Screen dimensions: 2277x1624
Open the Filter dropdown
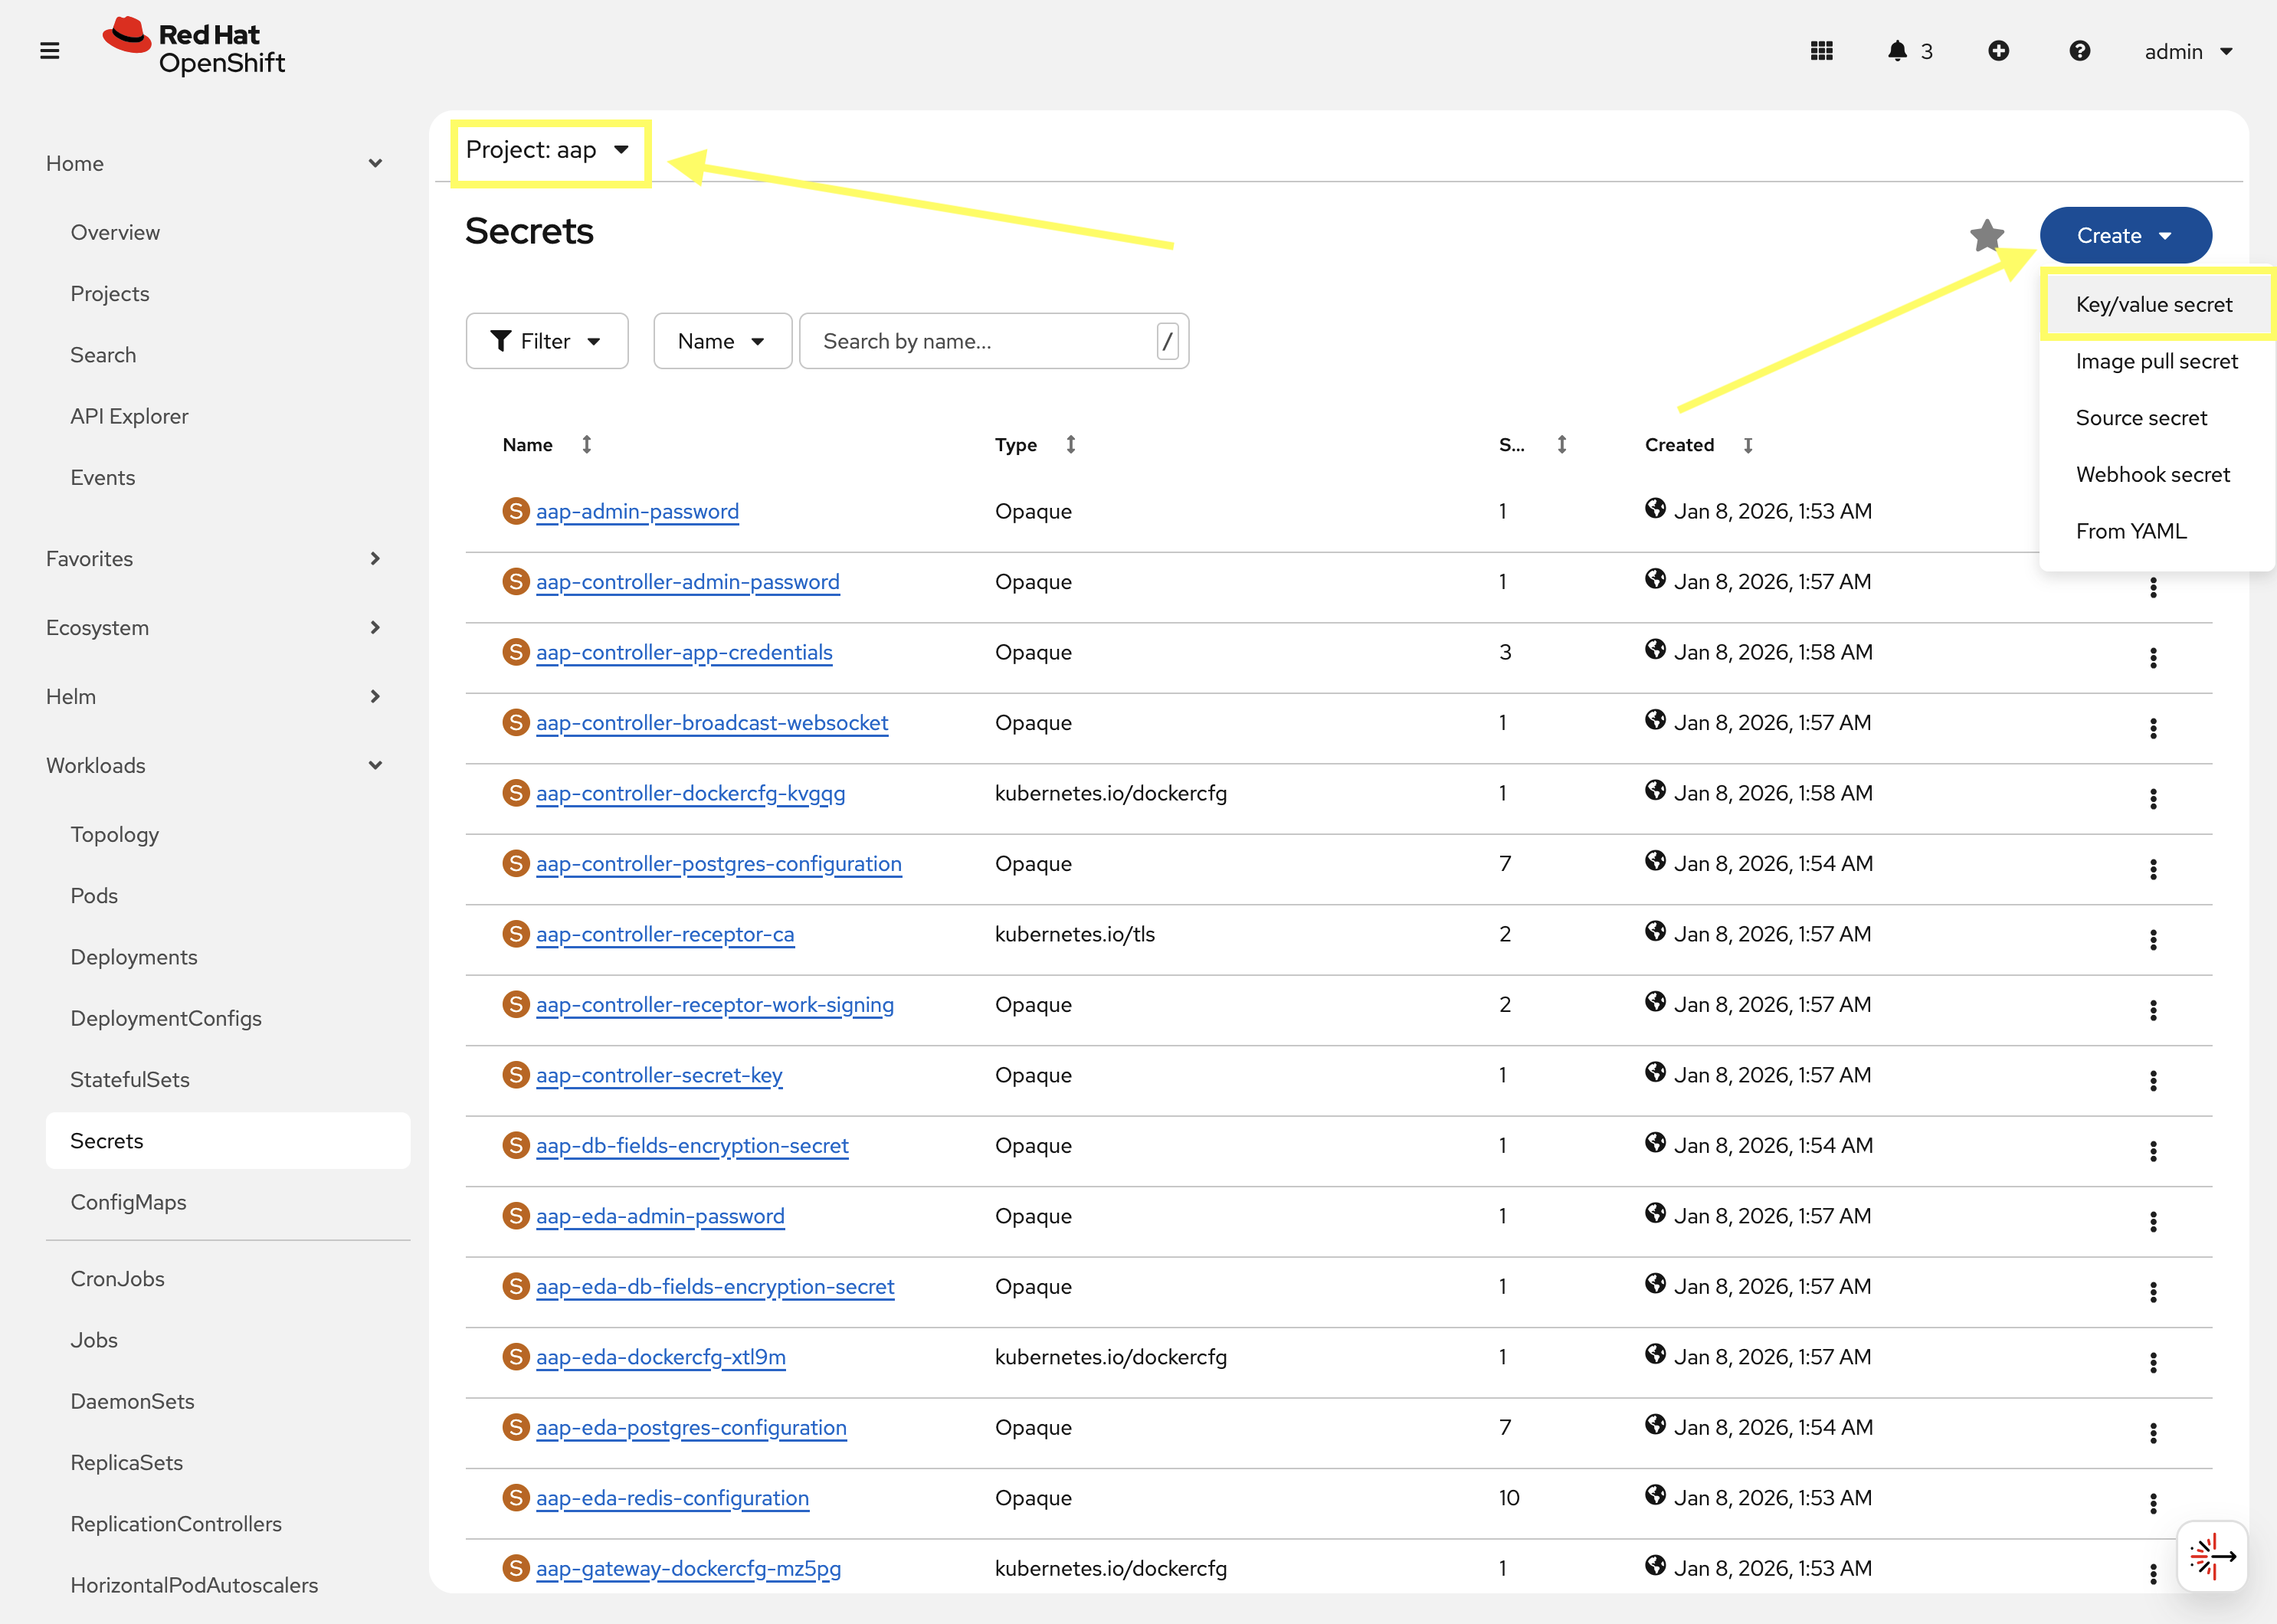(546, 341)
